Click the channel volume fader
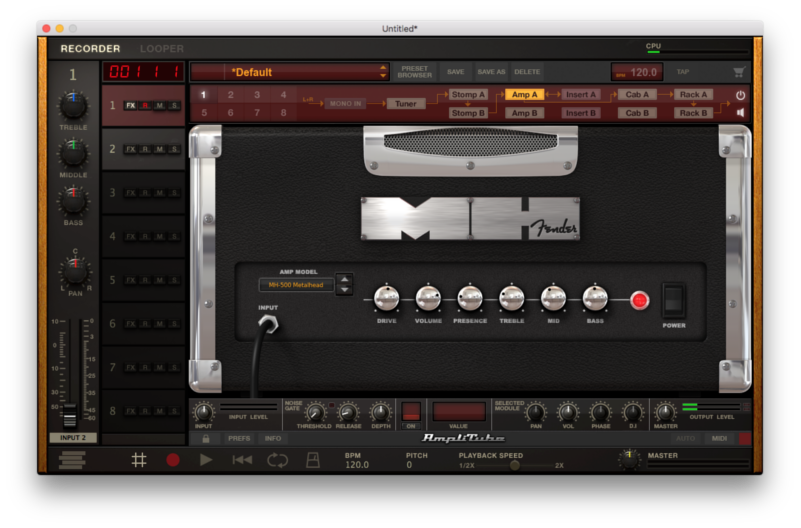Viewport: 801px width, 528px height. click(69, 415)
